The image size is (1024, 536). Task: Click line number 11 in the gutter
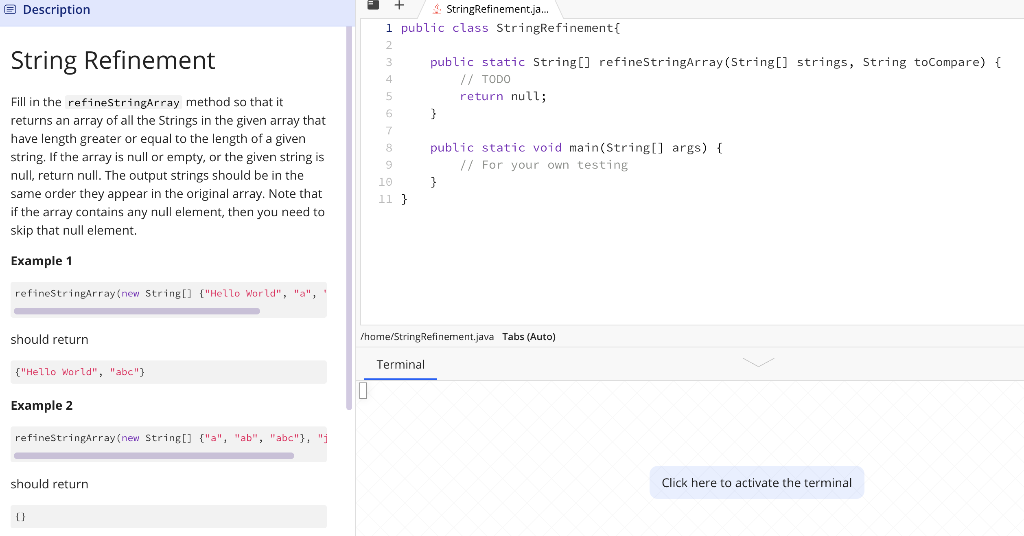(385, 199)
